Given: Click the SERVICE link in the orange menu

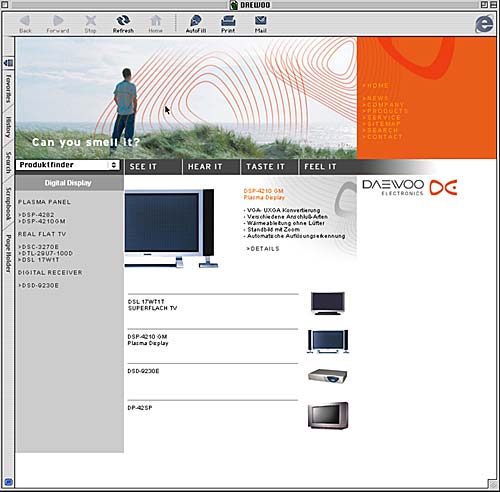Looking at the screenshot, I should pos(382,117).
